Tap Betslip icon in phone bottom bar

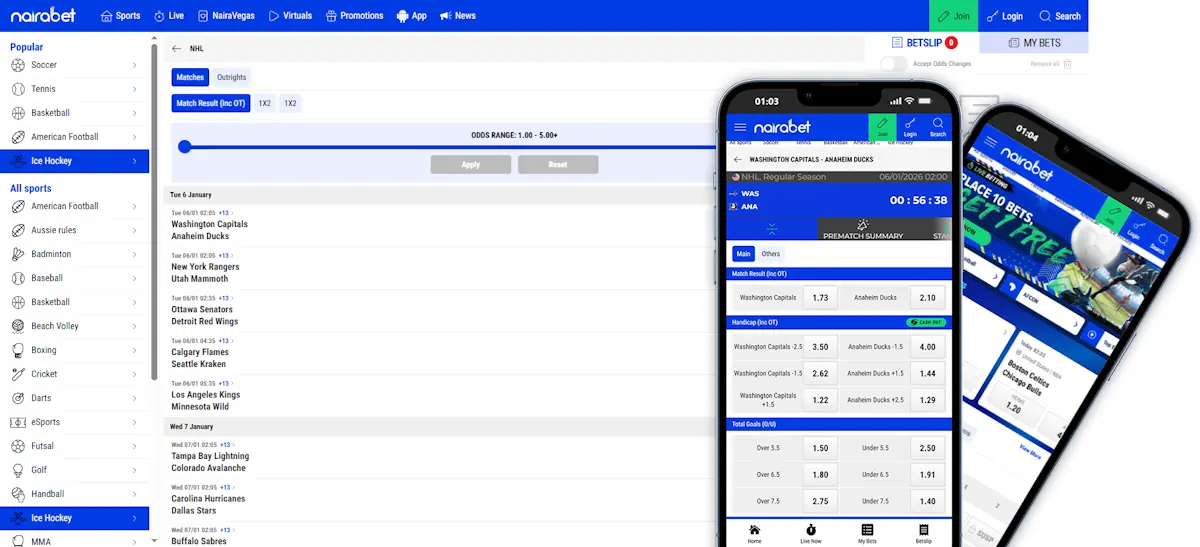coord(923,530)
